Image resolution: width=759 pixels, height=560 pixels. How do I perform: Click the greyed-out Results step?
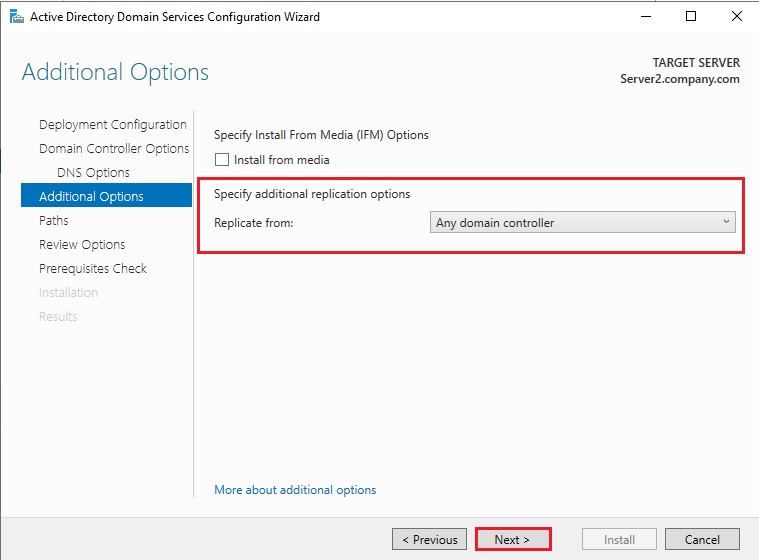tap(58, 317)
